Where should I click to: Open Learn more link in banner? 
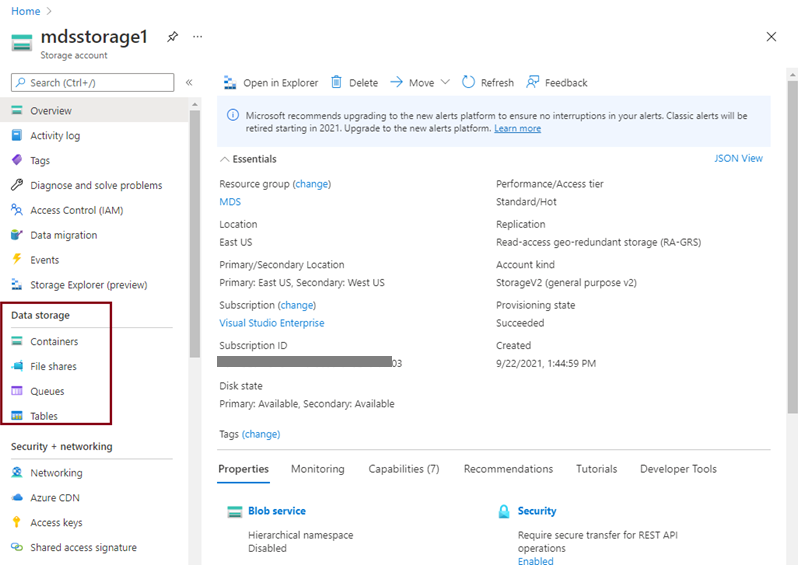click(518, 128)
